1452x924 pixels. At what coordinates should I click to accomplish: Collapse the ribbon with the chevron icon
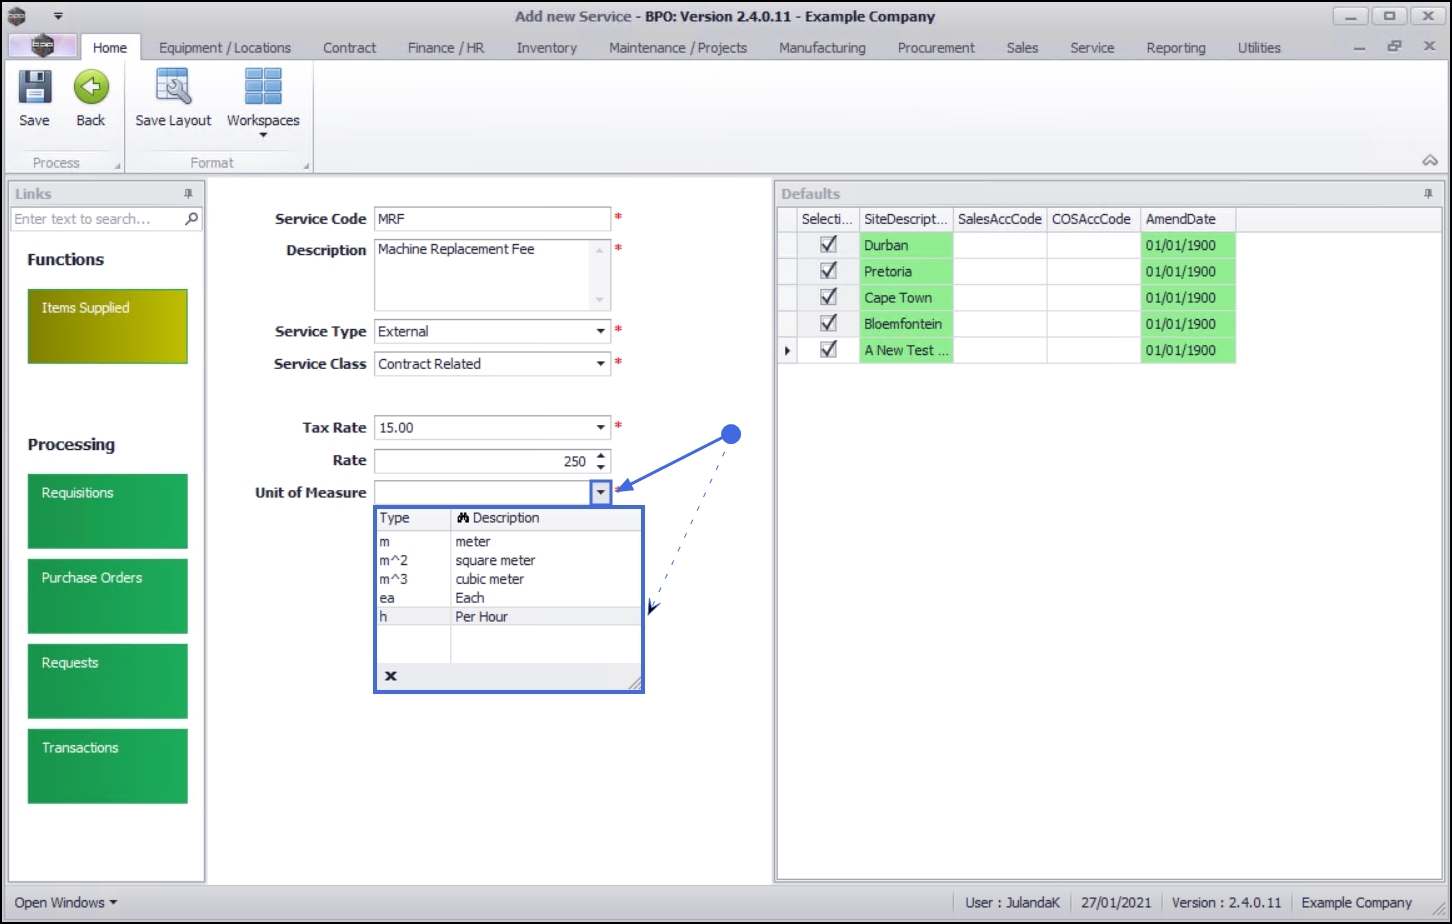[x=1430, y=161]
